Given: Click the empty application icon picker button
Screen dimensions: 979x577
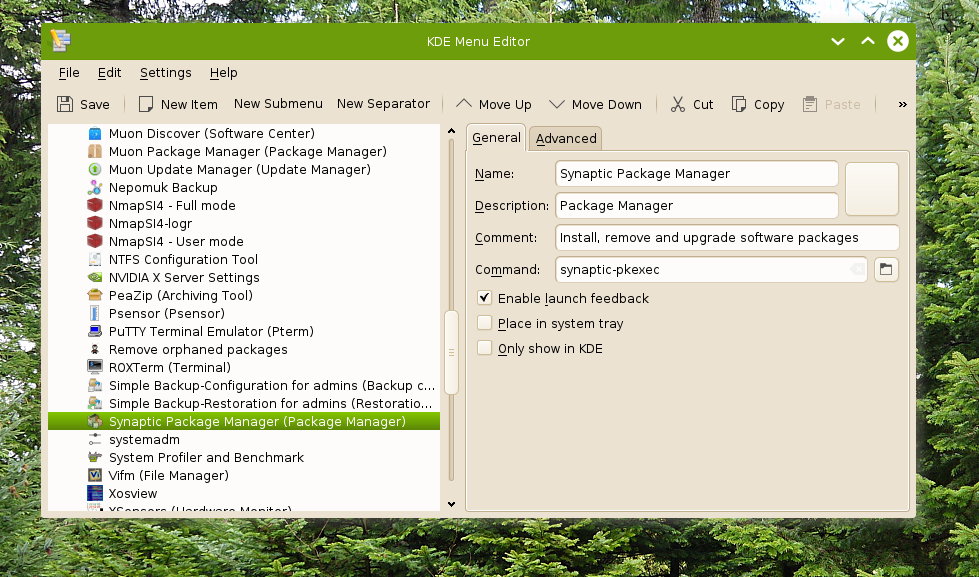Looking at the screenshot, I should point(871,189).
